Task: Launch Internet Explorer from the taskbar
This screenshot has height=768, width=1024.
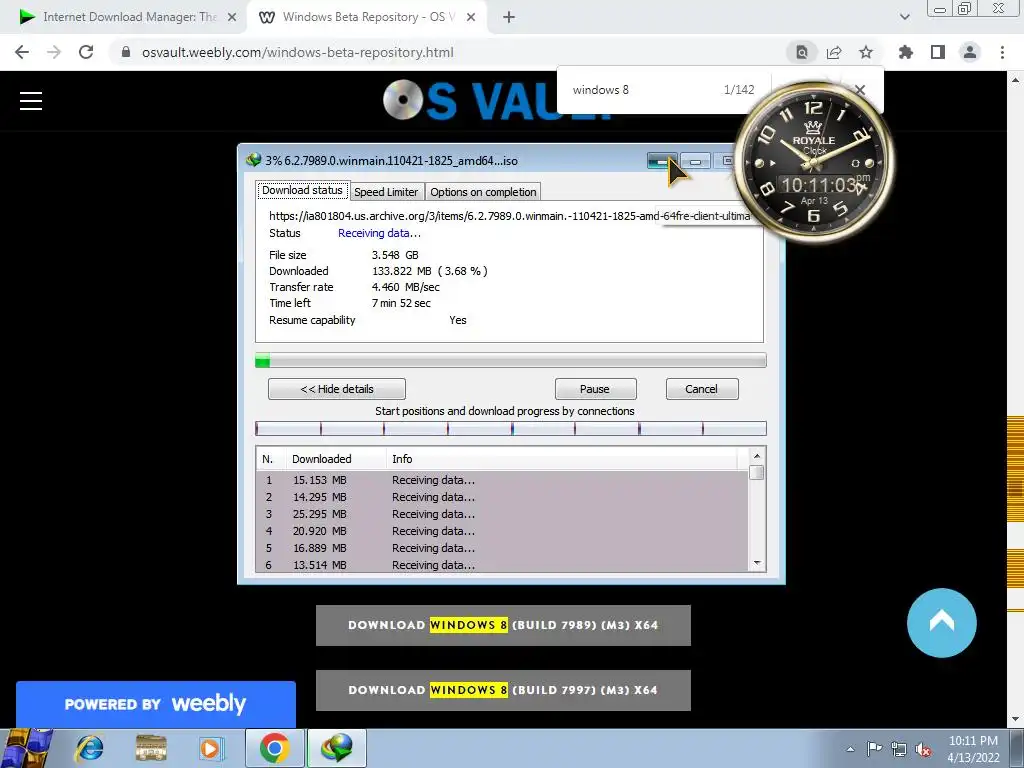Action: (x=89, y=748)
